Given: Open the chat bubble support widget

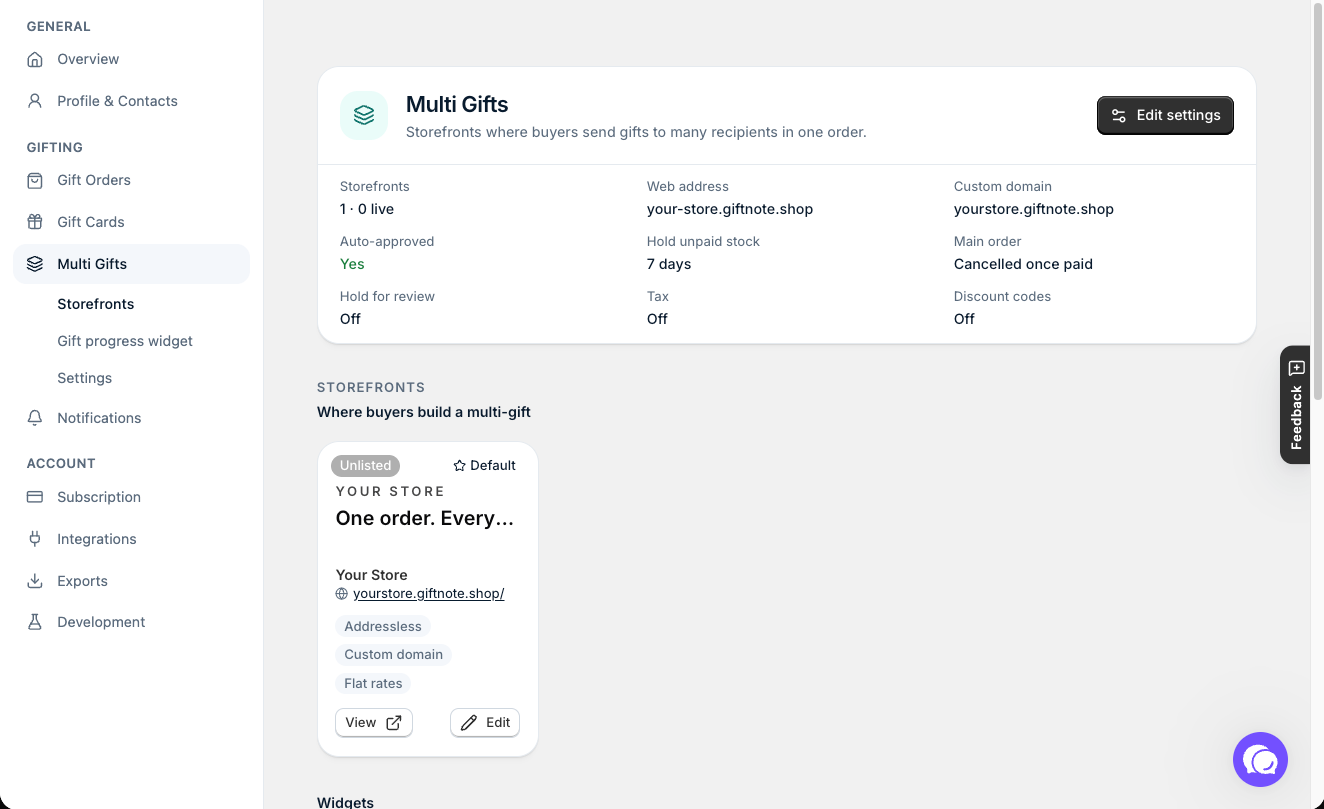Looking at the screenshot, I should click(x=1260, y=760).
